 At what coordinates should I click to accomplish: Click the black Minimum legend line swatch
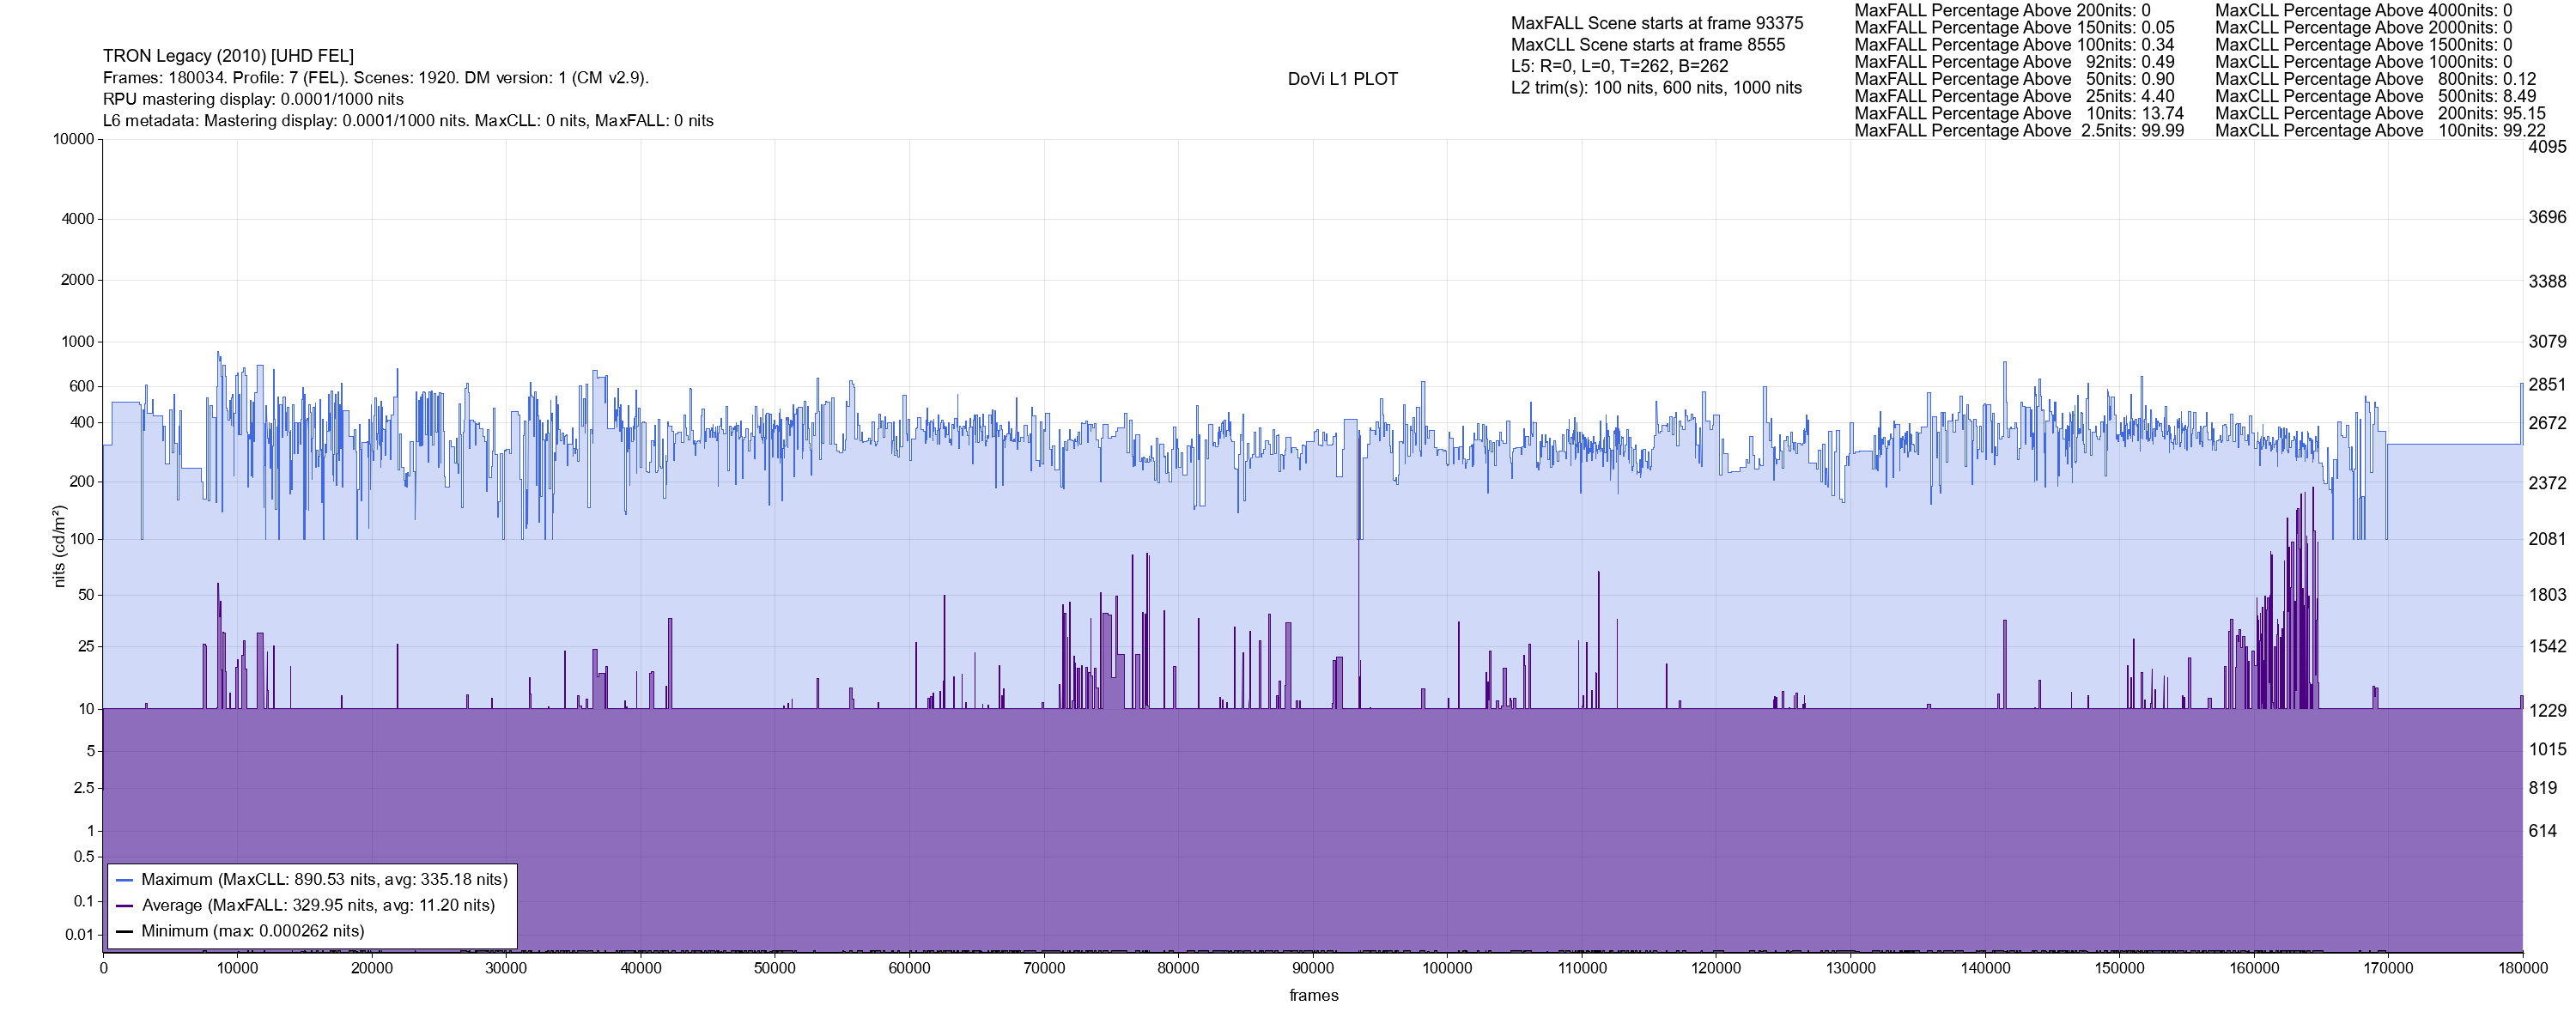(124, 931)
